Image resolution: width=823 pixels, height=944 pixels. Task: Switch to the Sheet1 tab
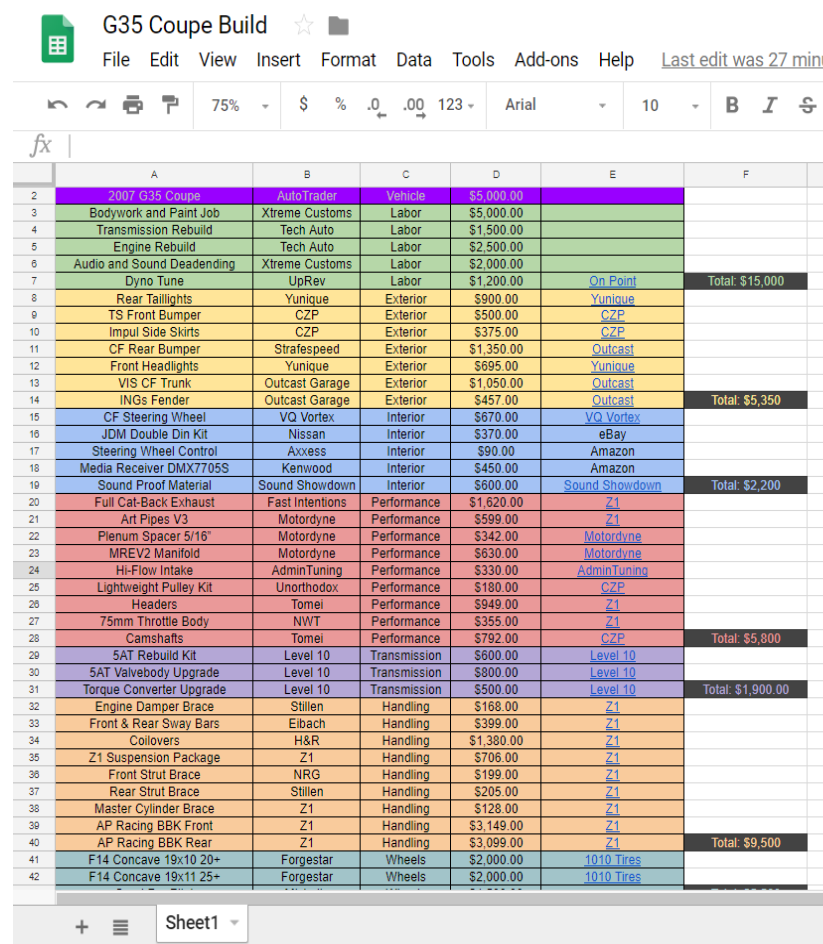[x=192, y=923]
